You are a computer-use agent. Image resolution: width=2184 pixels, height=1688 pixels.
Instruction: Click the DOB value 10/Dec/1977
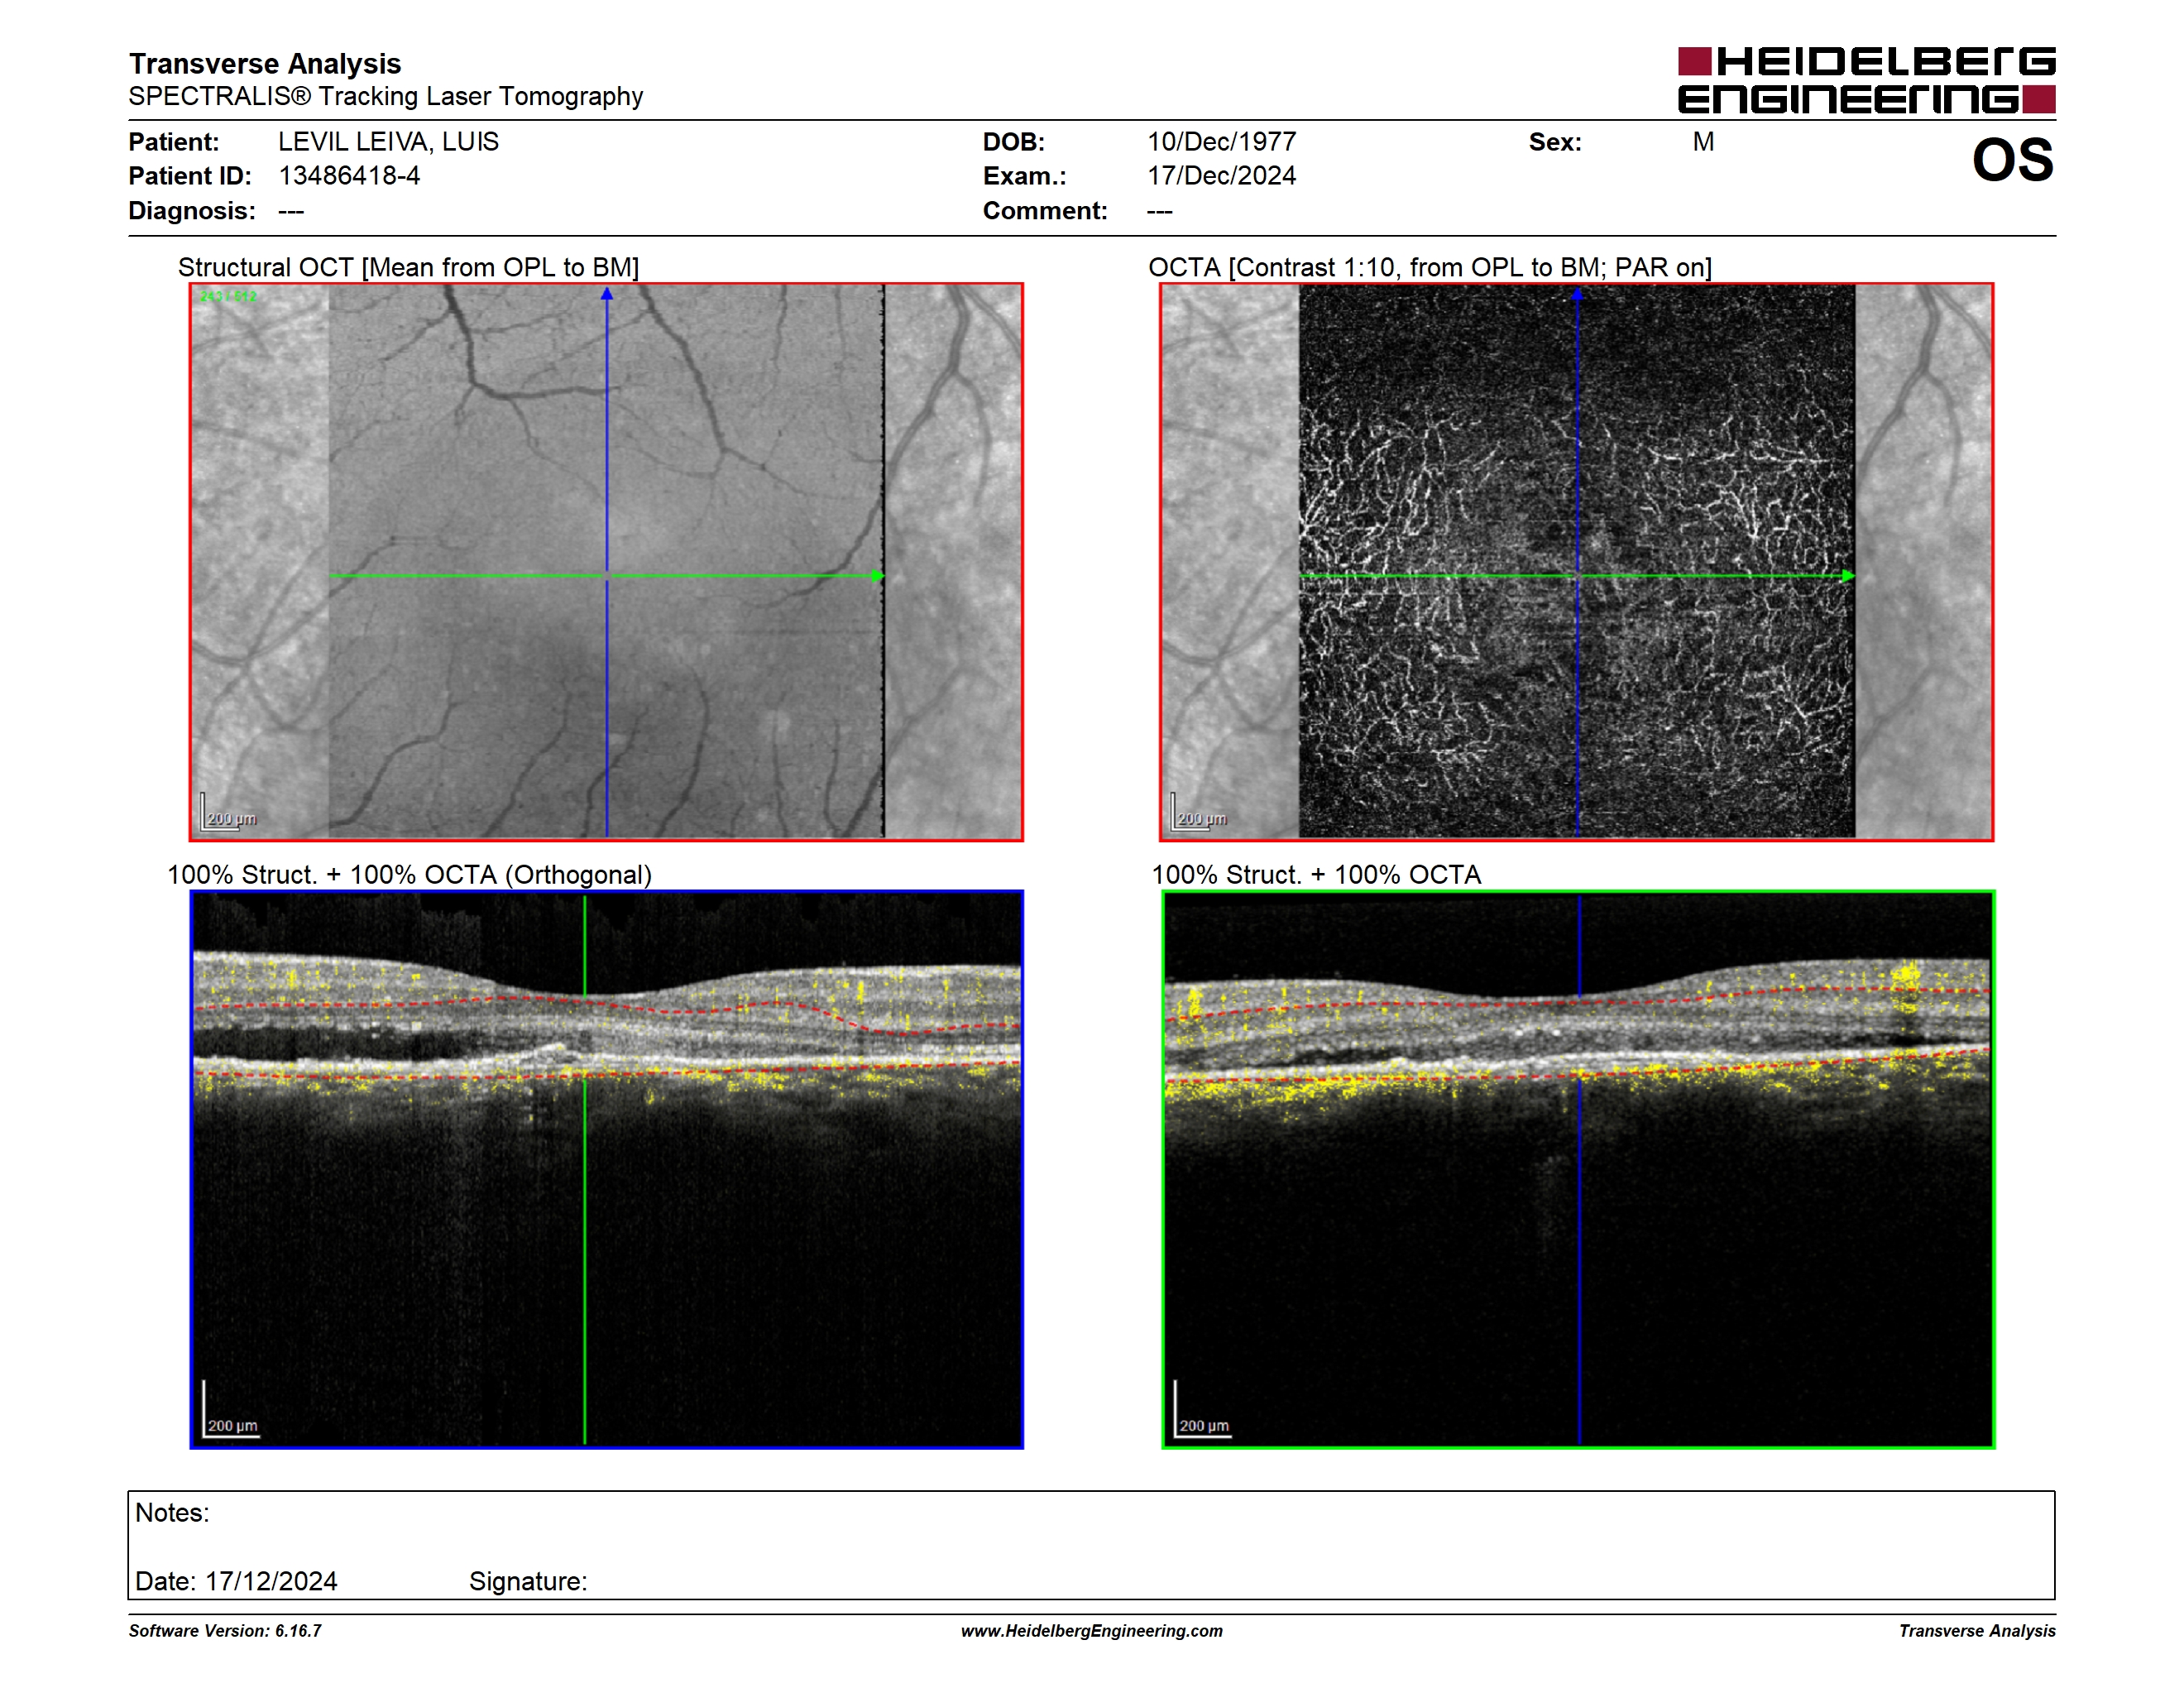tap(1221, 142)
